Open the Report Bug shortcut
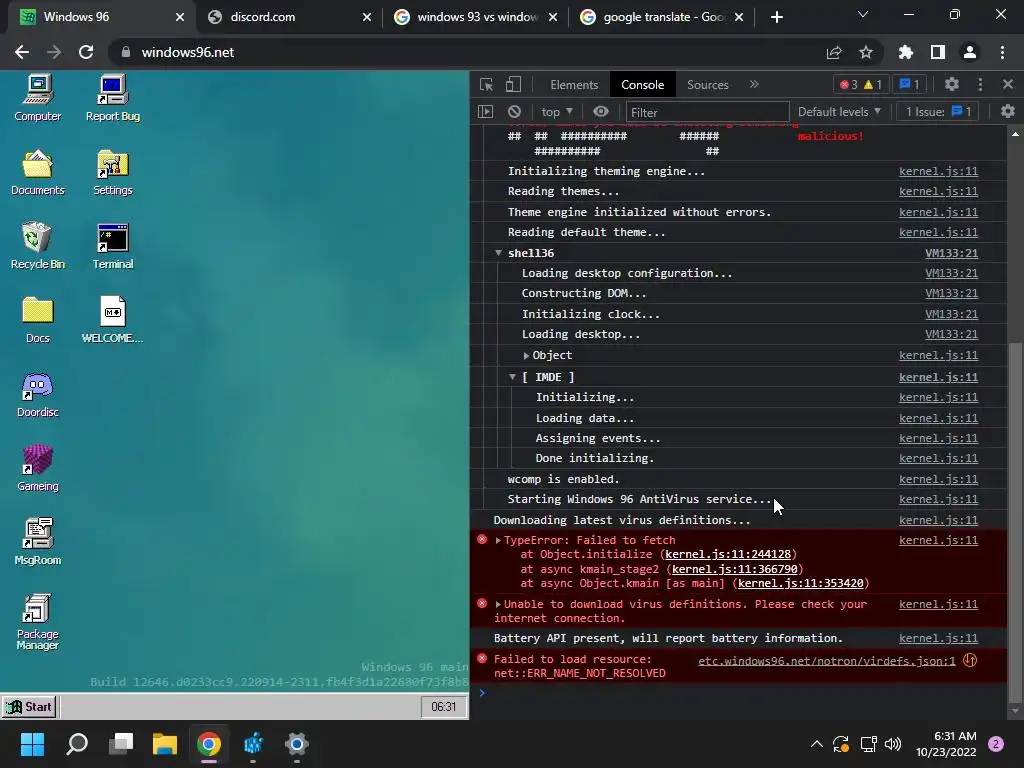The width and height of the screenshot is (1024, 768). coord(112,98)
